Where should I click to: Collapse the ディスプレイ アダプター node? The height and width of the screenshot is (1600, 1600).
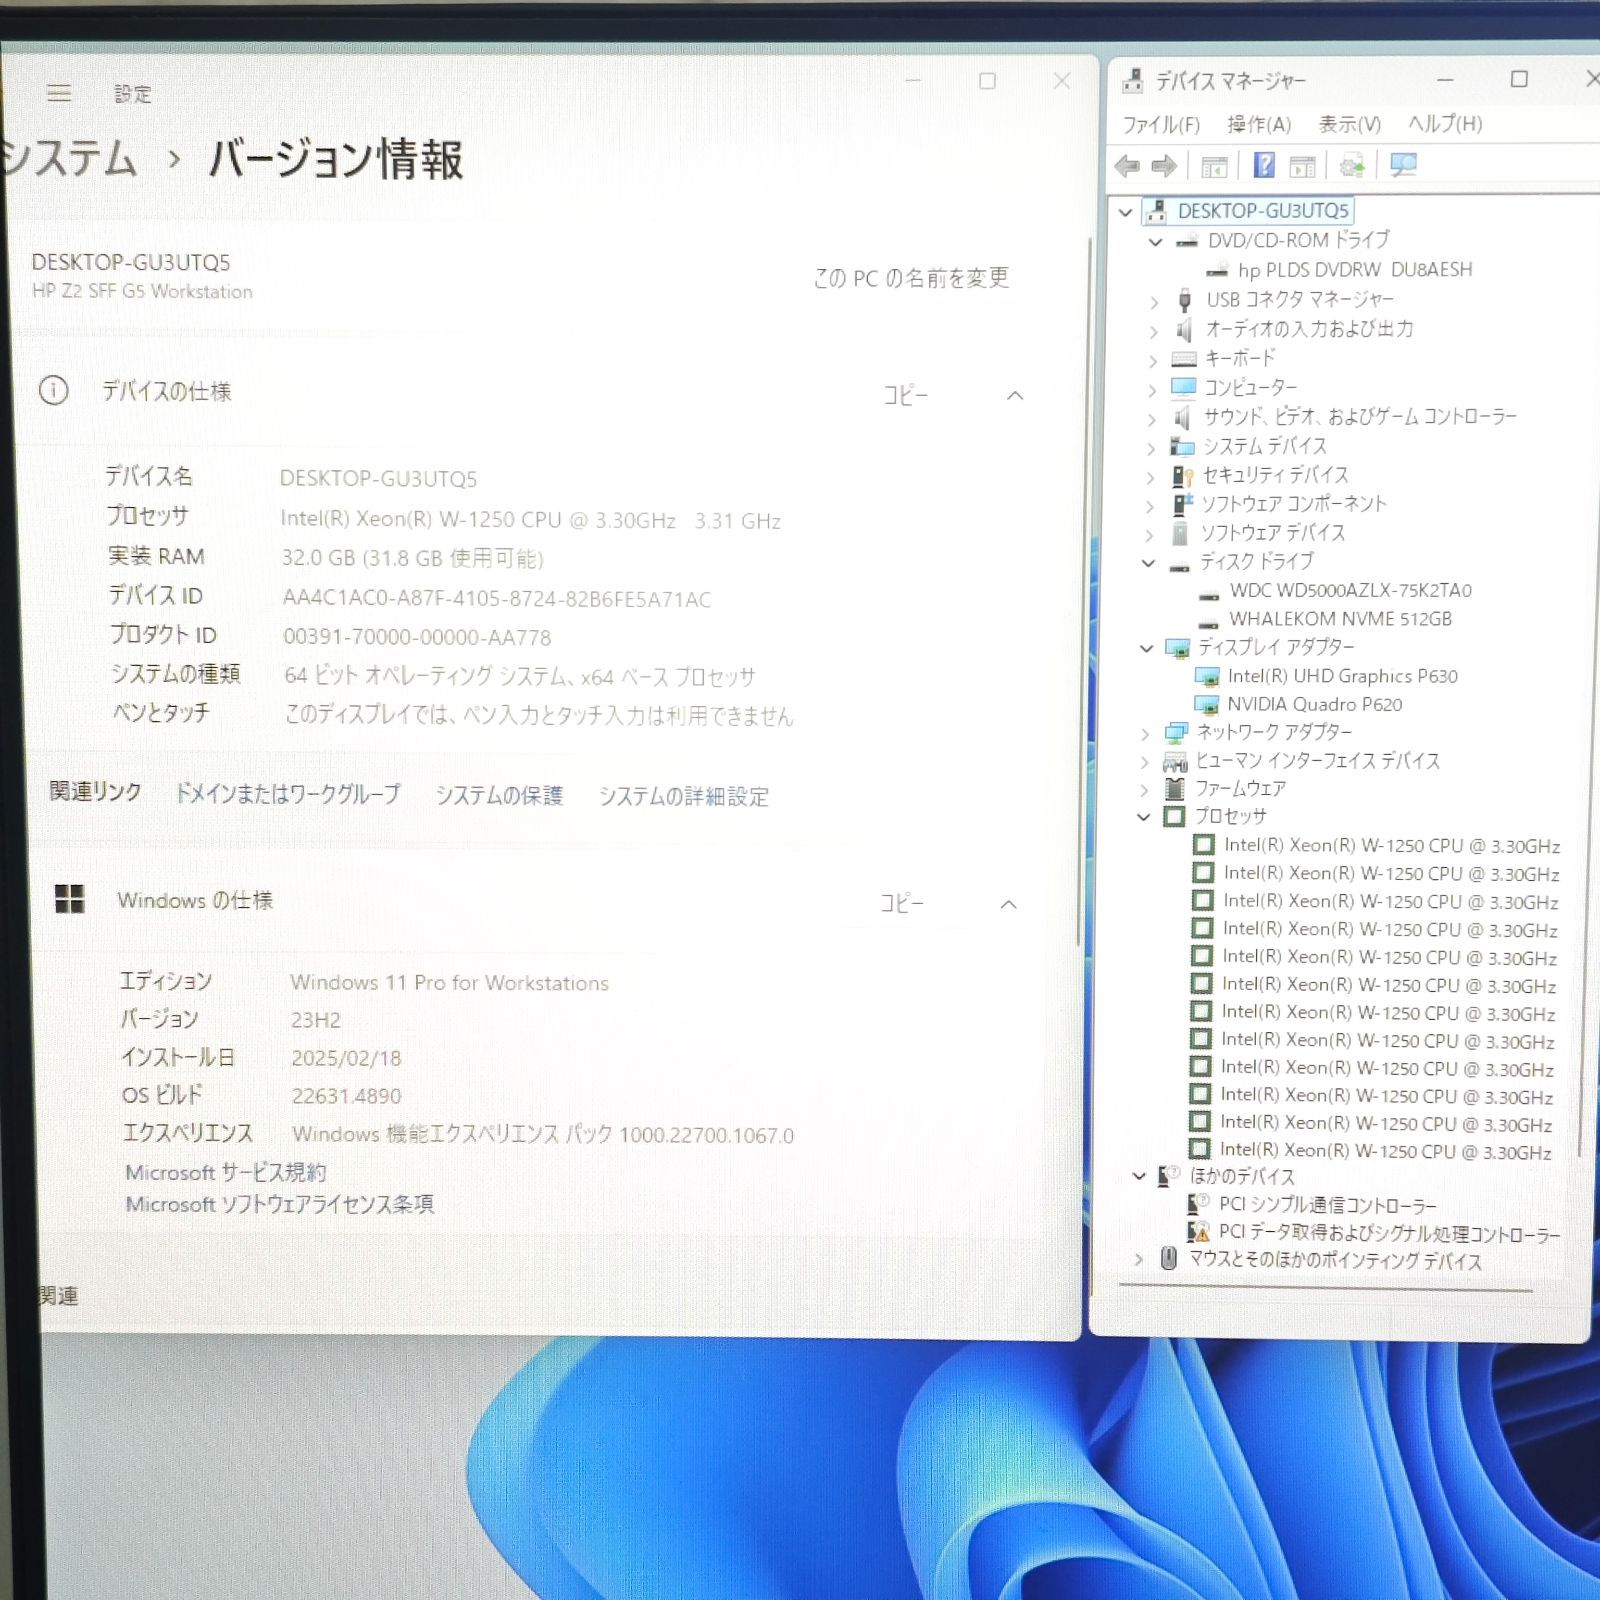[1147, 648]
